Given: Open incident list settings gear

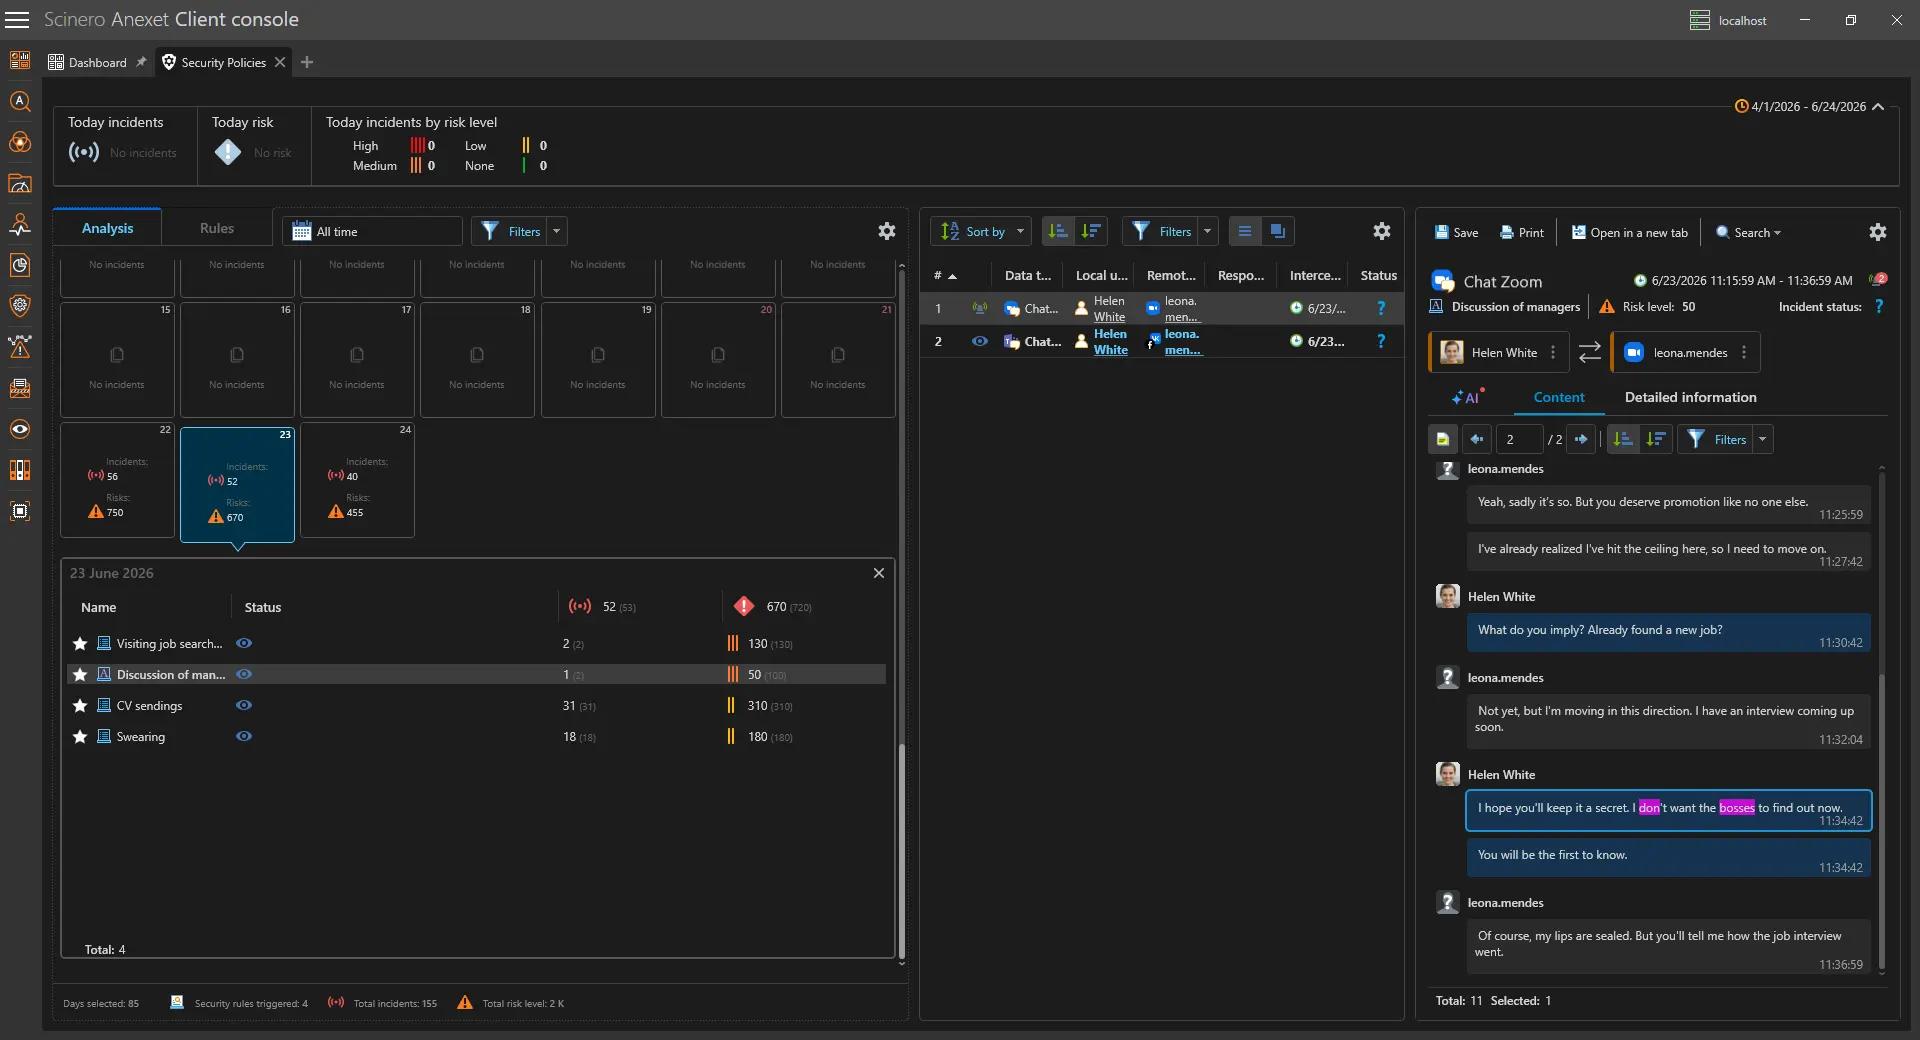Looking at the screenshot, I should pyautogui.click(x=1382, y=232).
